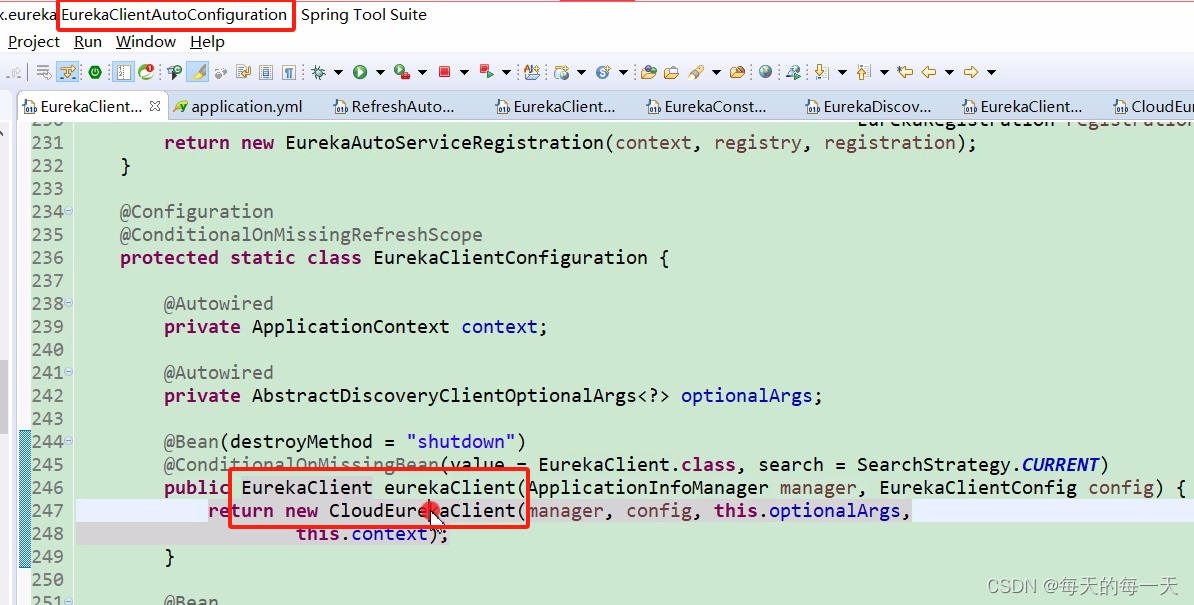Image resolution: width=1194 pixels, height=605 pixels.
Task: Open the Project menu
Action: [x=34, y=42]
